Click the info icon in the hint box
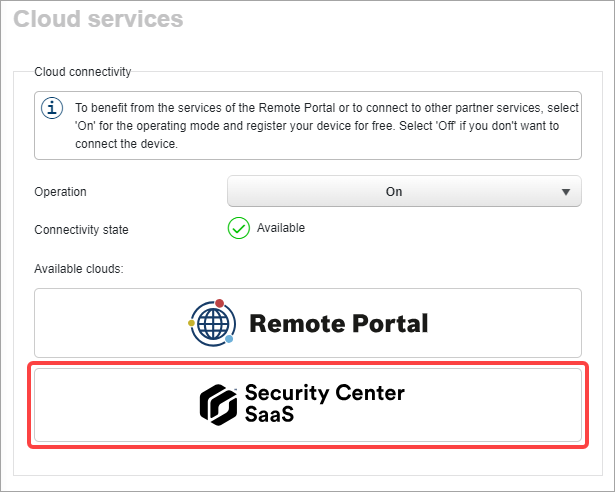The image size is (615, 492). (x=52, y=108)
